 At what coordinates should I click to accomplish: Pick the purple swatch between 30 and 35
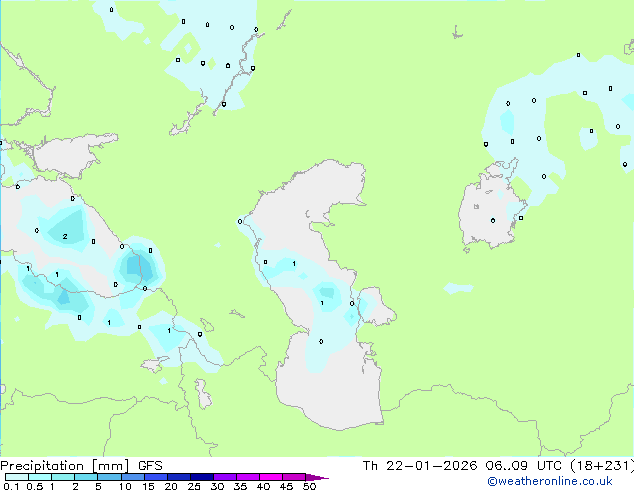tap(224, 477)
